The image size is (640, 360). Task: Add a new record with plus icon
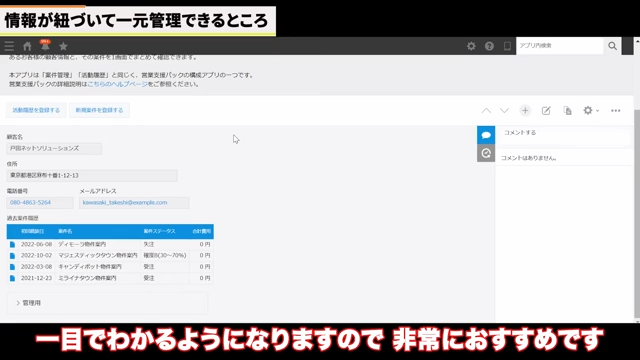(525, 111)
